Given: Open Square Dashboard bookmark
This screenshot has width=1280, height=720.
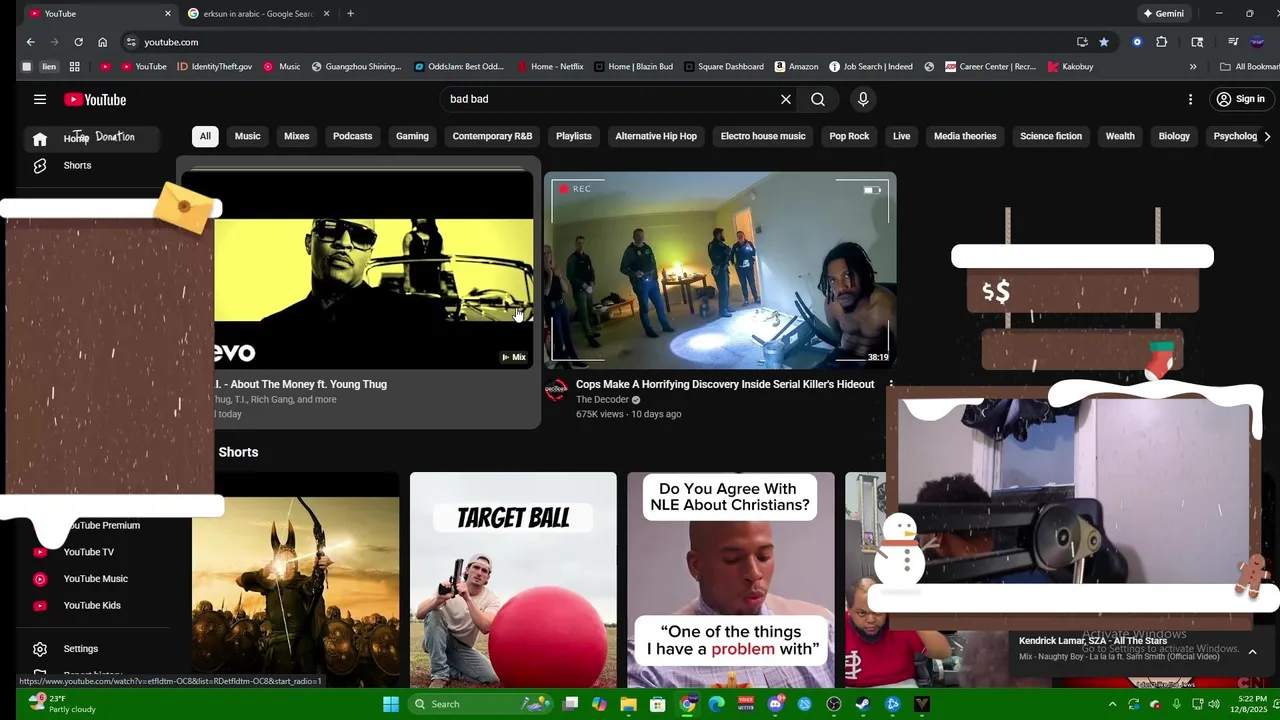Looking at the screenshot, I should tap(724, 67).
